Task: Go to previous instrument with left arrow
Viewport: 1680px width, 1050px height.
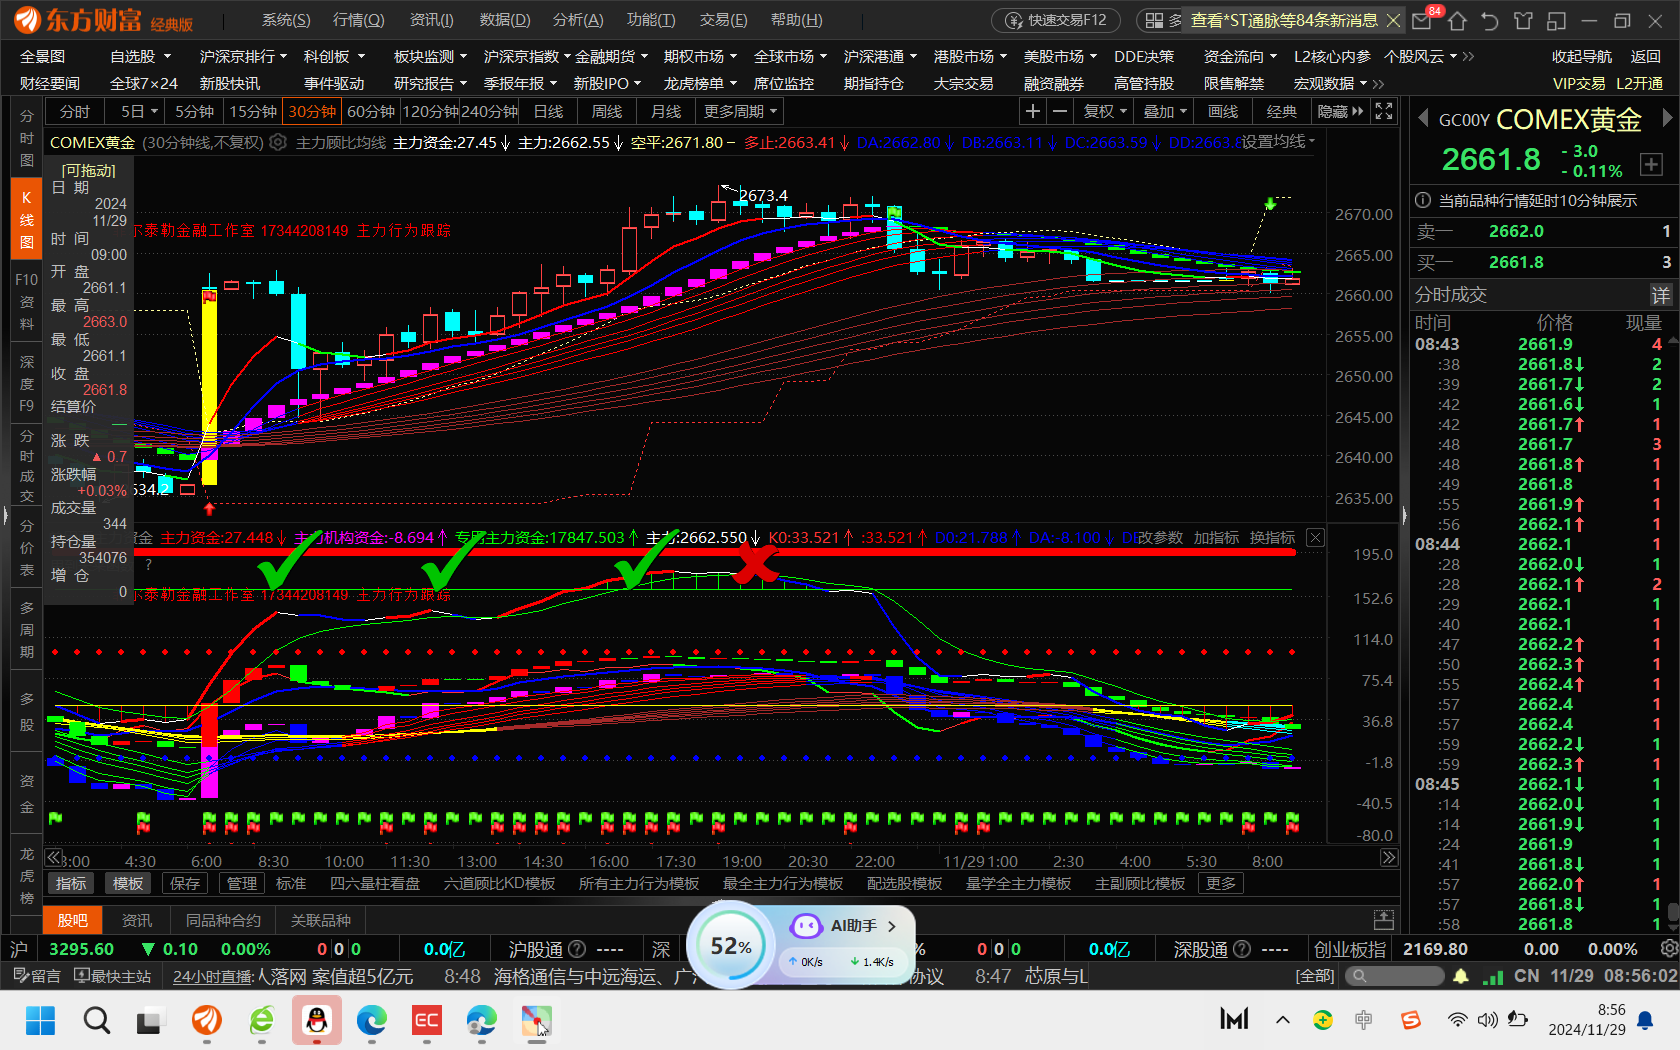Action: (x=1422, y=118)
